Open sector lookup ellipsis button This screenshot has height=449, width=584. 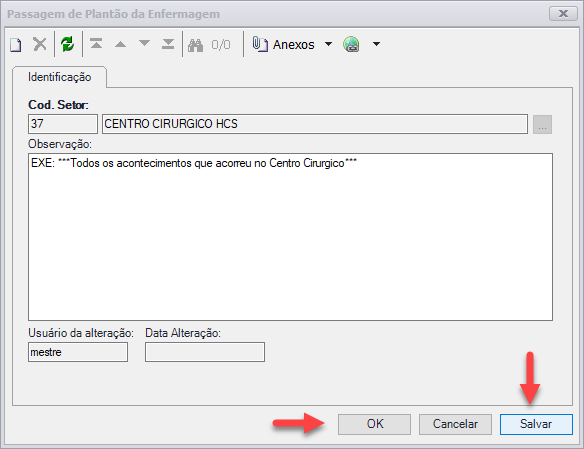tap(542, 124)
